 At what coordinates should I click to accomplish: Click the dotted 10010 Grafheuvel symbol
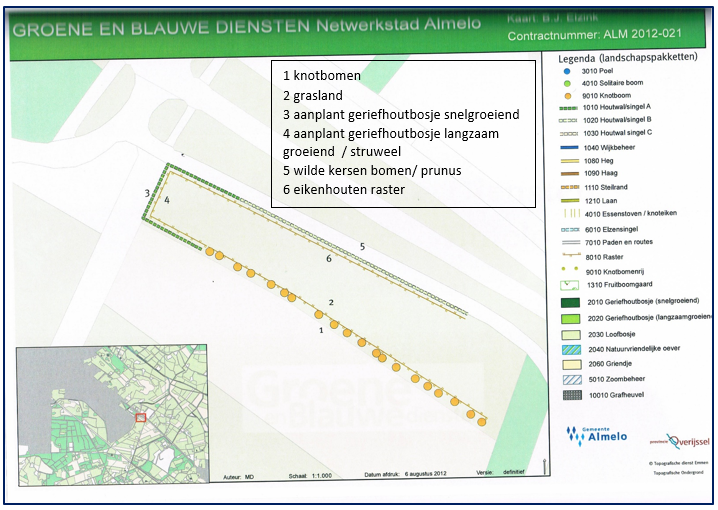(572, 395)
